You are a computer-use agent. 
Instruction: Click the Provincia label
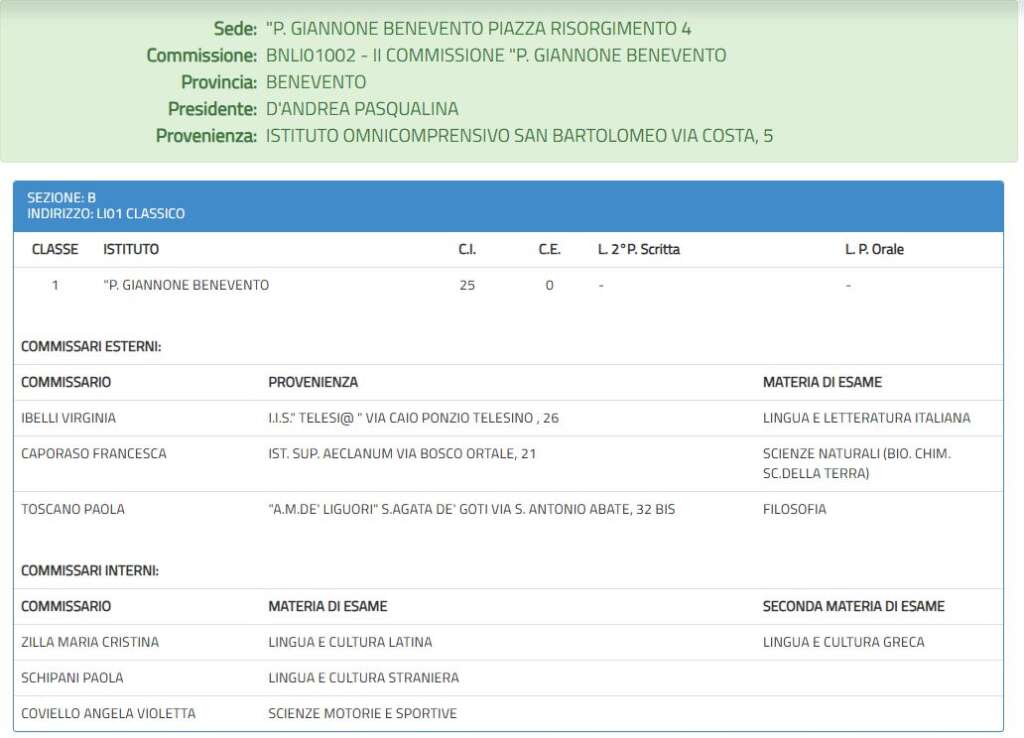pos(219,82)
